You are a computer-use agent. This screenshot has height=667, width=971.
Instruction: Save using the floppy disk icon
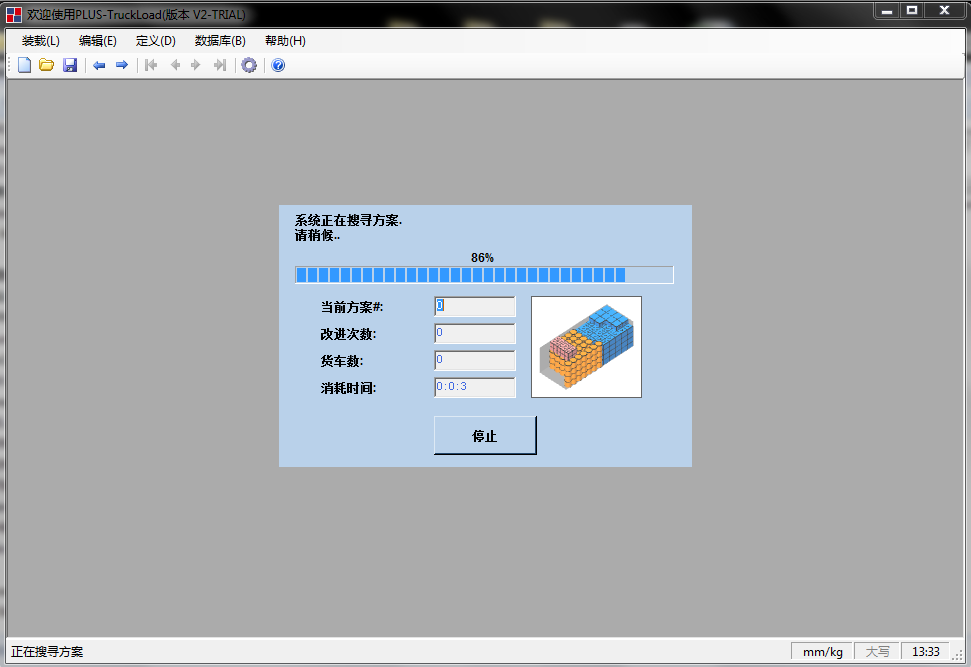pos(70,65)
